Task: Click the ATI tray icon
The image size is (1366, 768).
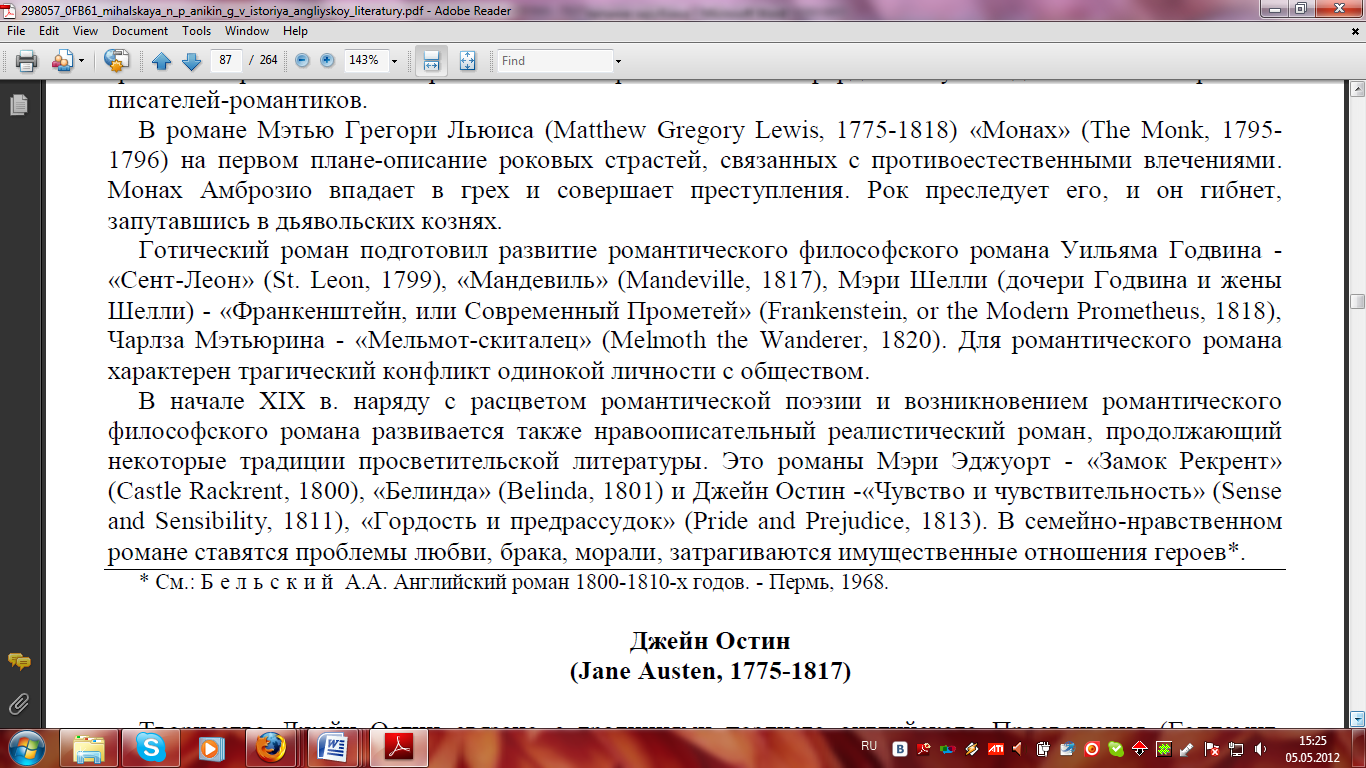Action: tap(997, 748)
